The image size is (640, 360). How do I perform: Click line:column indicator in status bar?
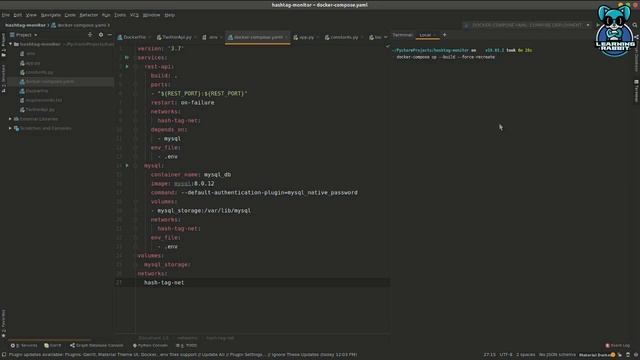[x=490, y=355]
